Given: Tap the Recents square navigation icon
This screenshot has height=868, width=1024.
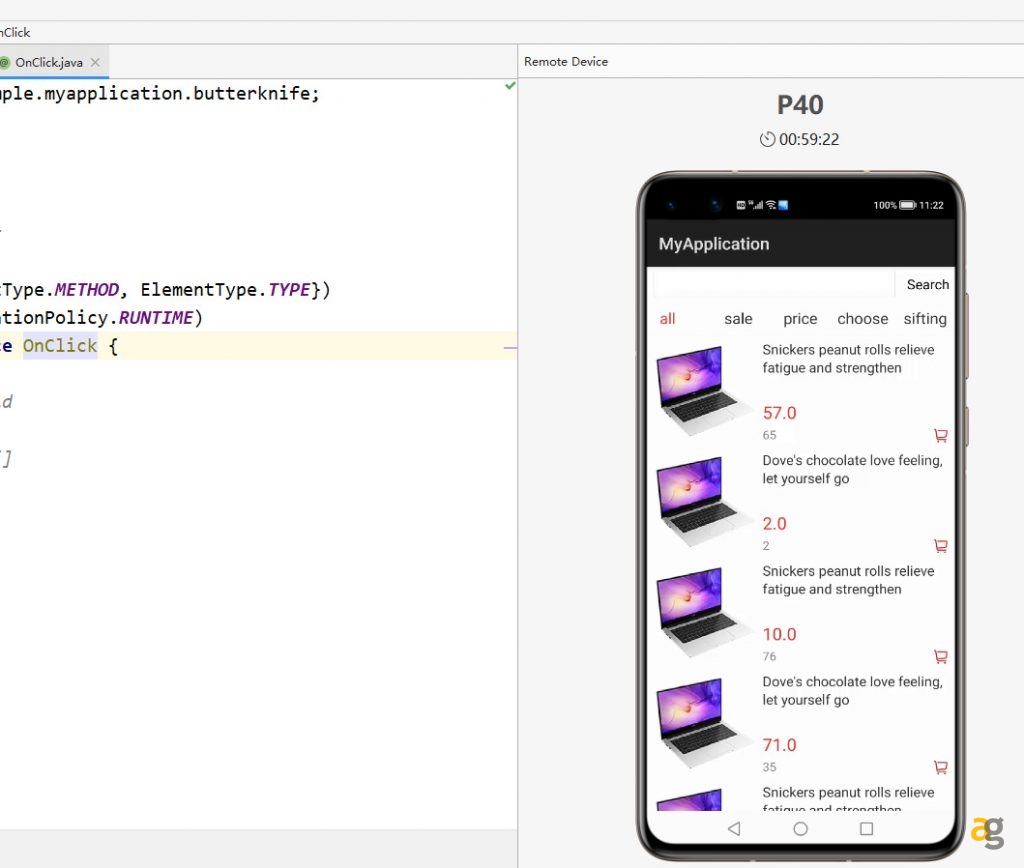Looking at the screenshot, I should tap(866, 829).
